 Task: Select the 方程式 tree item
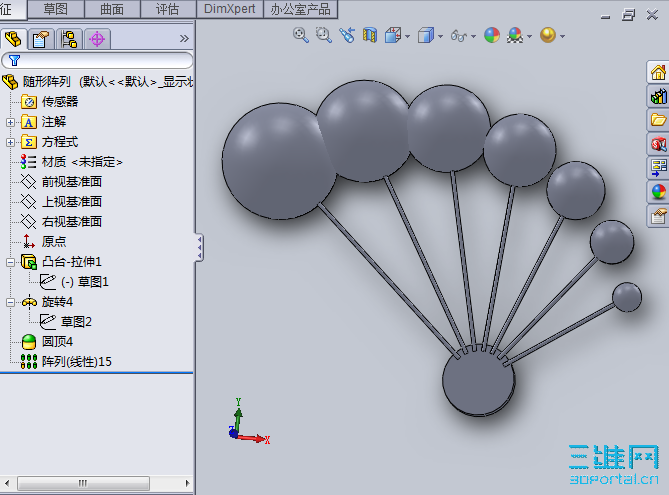coord(60,142)
